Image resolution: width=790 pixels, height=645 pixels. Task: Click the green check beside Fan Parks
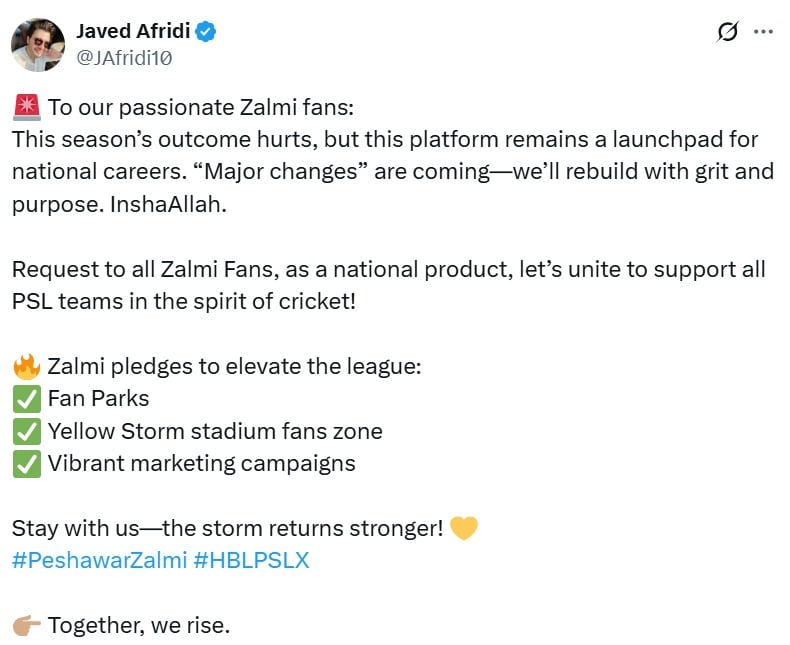point(27,399)
